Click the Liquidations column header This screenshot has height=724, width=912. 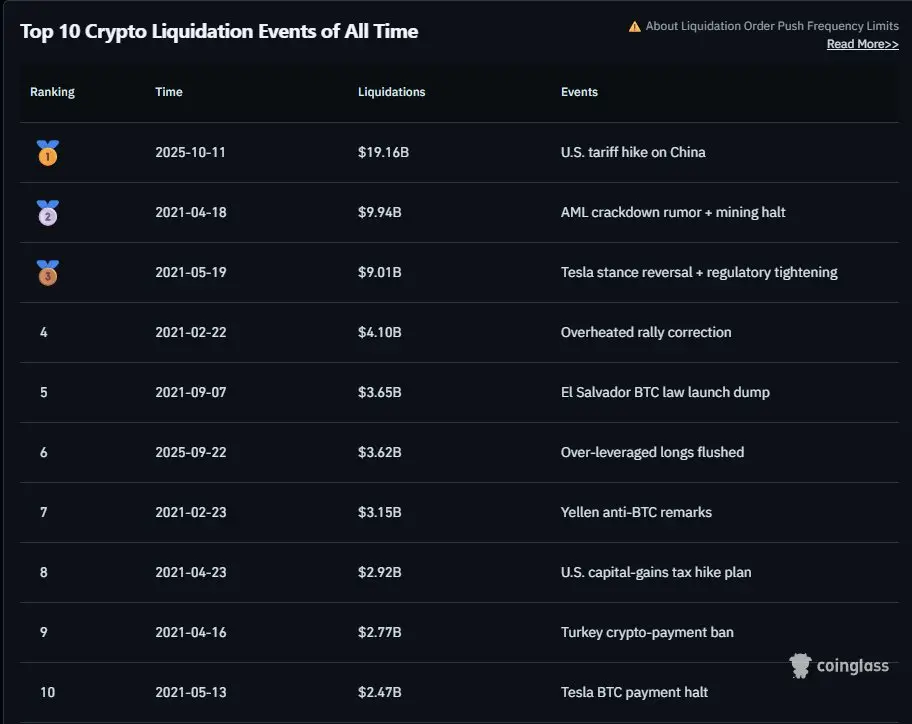coord(391,92)
